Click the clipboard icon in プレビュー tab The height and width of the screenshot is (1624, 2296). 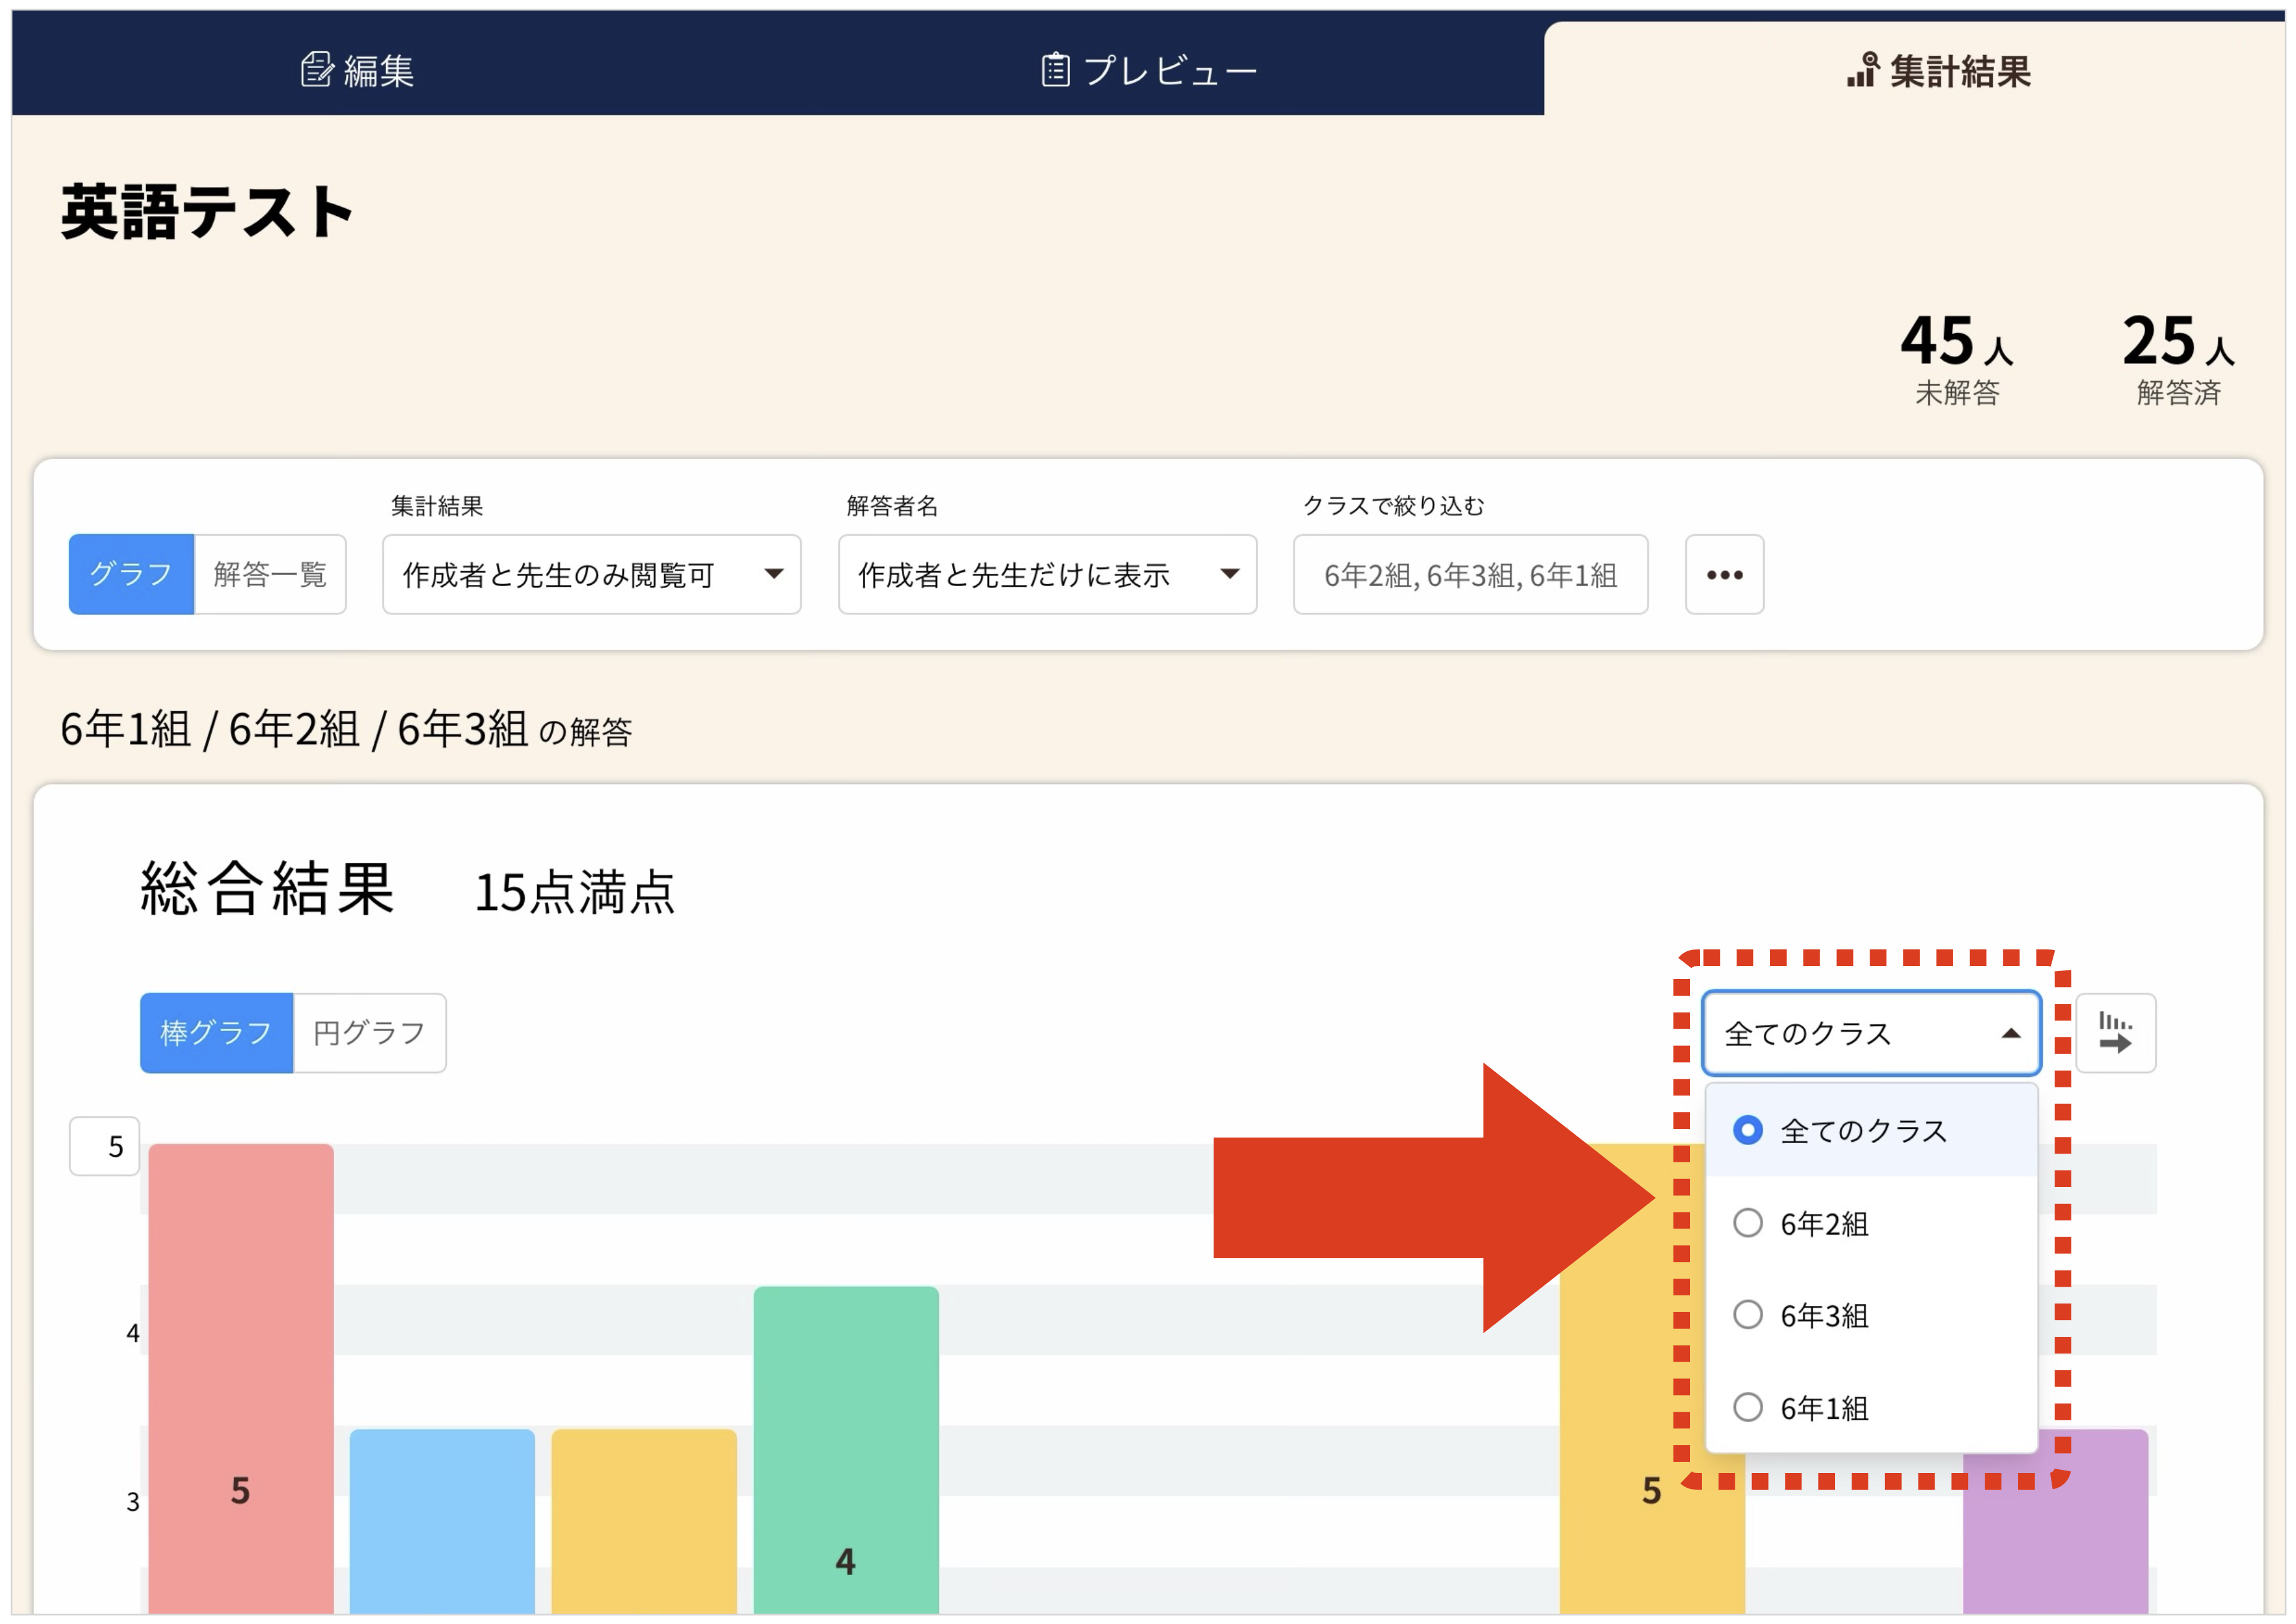click(x=1055, y=70)
